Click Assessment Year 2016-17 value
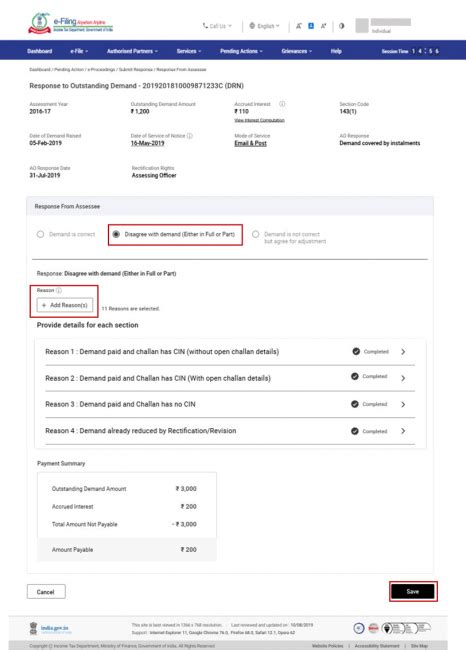The width and height of the screenshot is (466, 650). pyautogui.click(x=40, y=112)
